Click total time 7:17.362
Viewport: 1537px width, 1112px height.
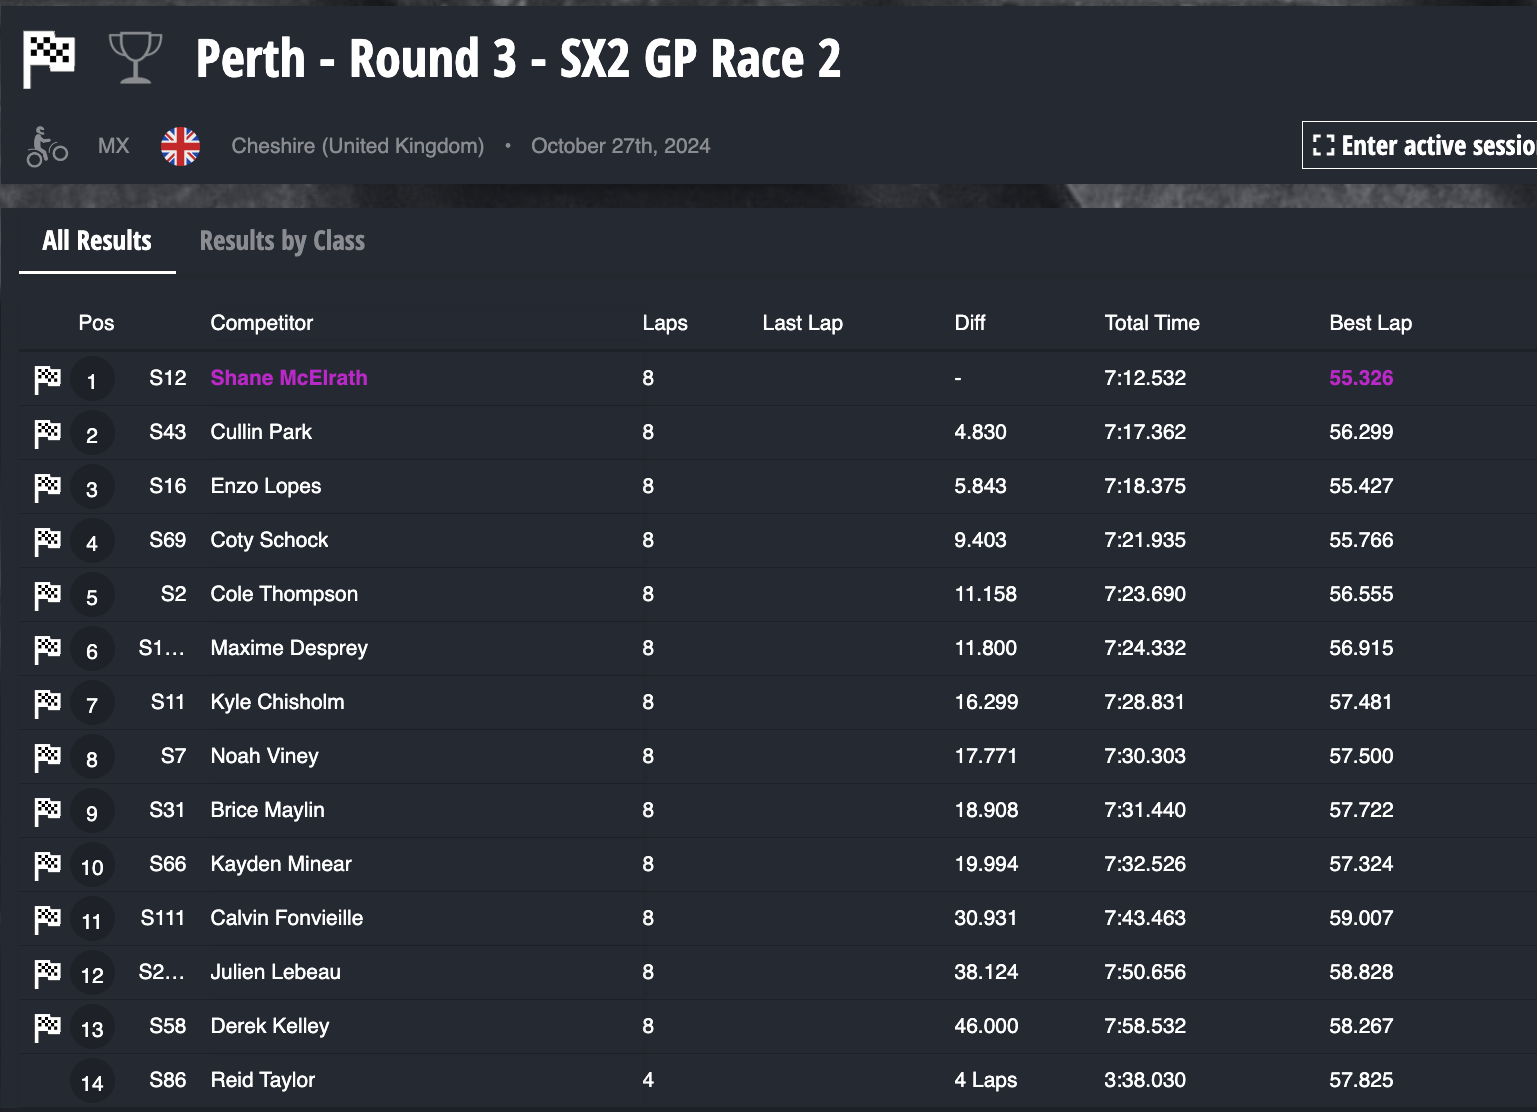(1145, 432)
